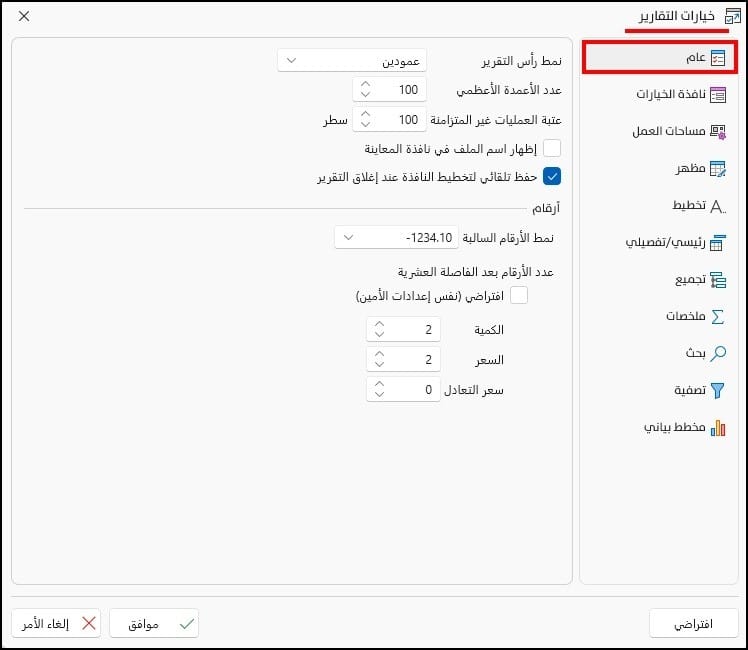
Task: Click the مخطط بياني tab label
Action: [x=675, y=427]
